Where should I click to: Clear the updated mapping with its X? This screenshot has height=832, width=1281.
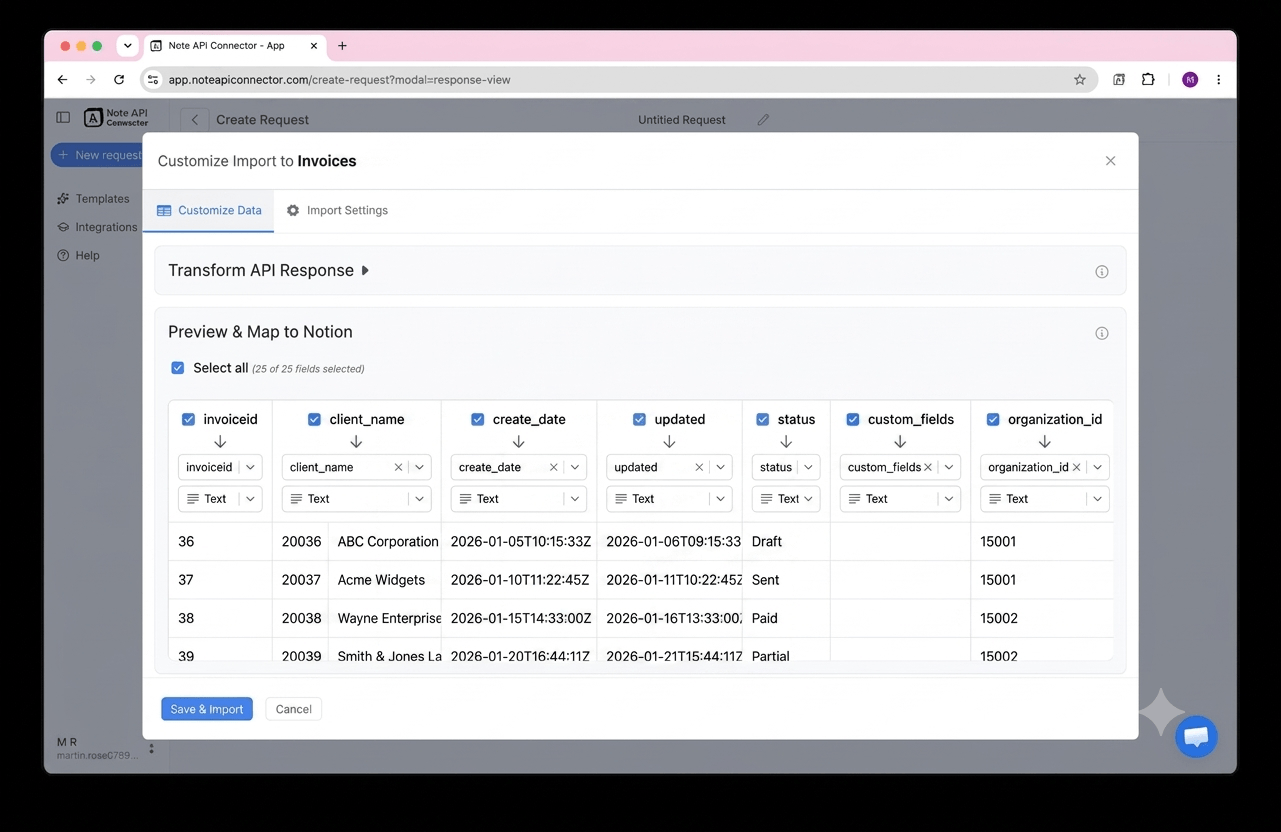(x=699, y=467)
